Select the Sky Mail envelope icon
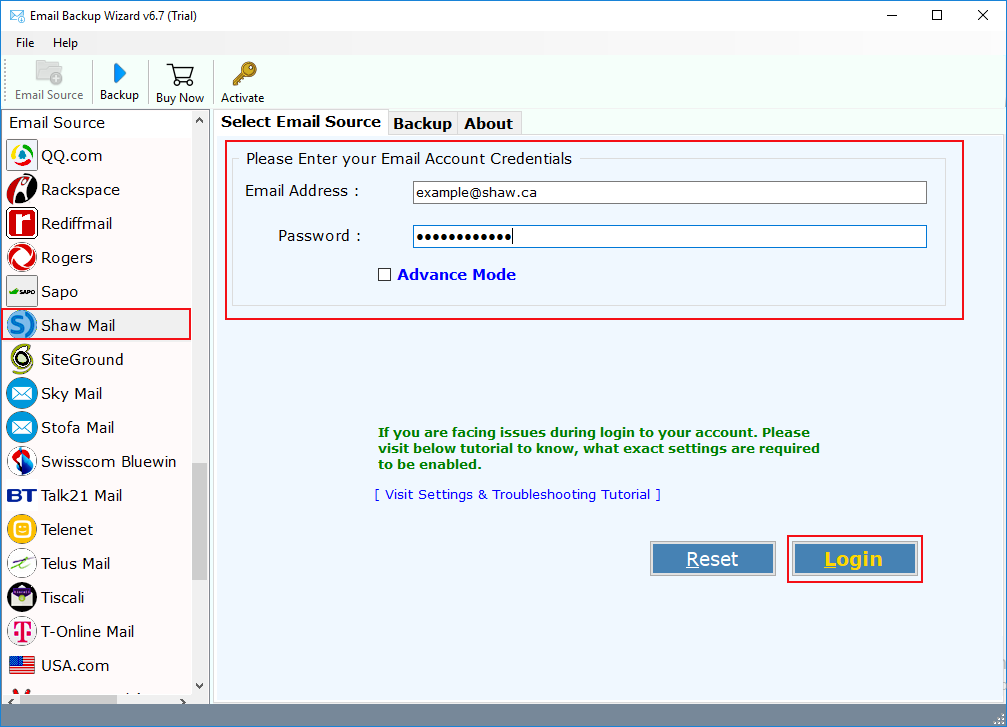Image resolution: width=1007 pixels, height=727 pixels. pos(22,393)
